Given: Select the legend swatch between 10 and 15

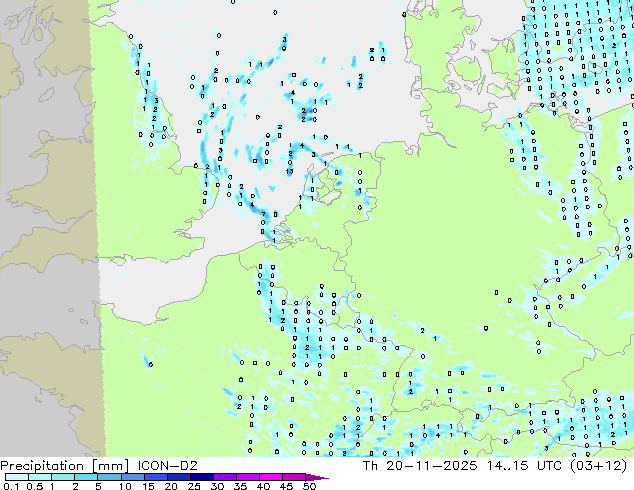Looking at the screenshot, I should 132,477.
